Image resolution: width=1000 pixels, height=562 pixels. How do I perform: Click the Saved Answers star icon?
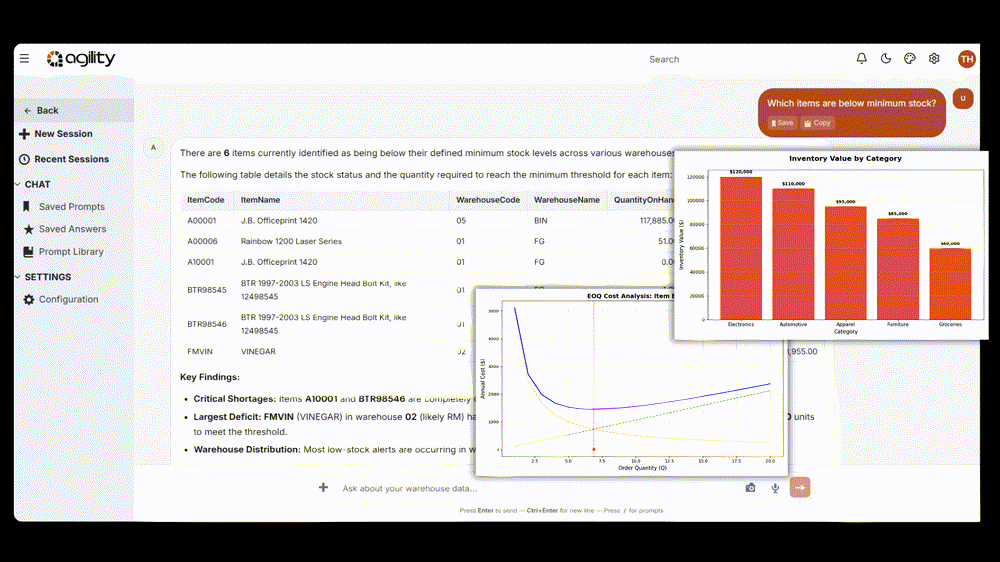click(x=28, y=229)
